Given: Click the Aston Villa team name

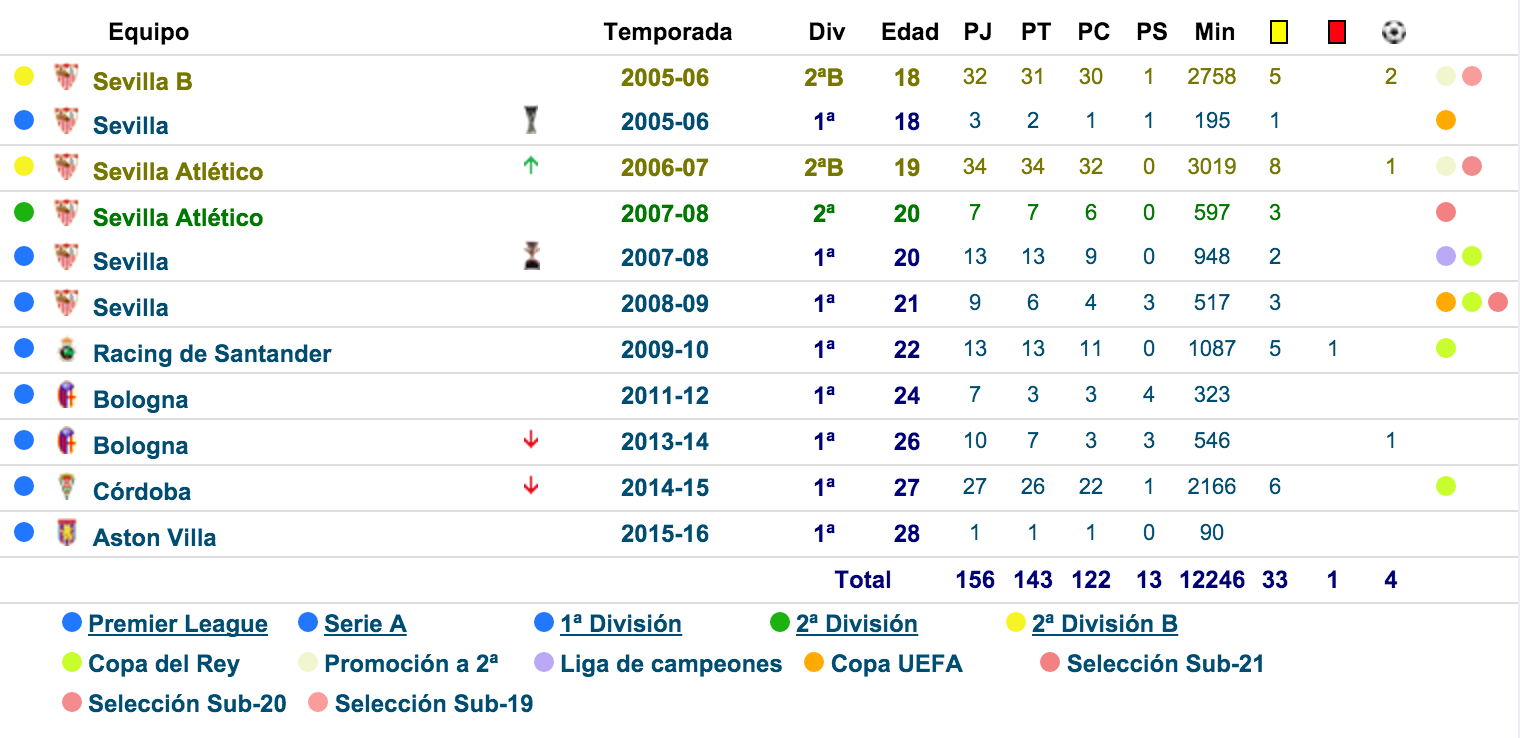Looking at the screenshot, I should 154,537.
